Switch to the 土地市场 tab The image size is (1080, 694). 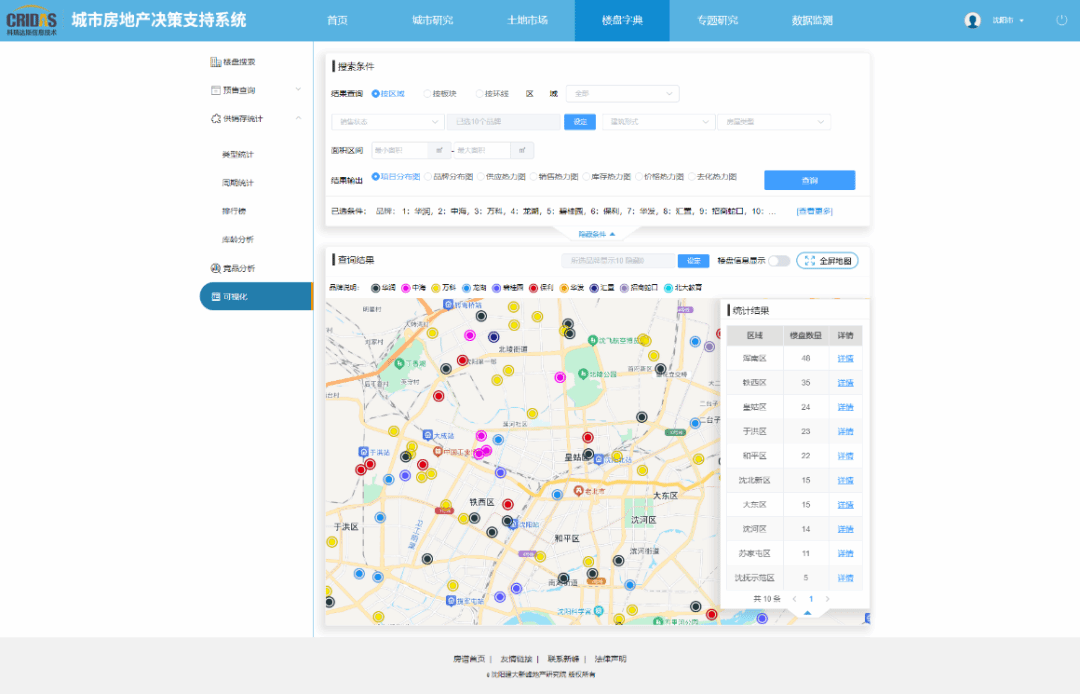[x=527, y=20]
